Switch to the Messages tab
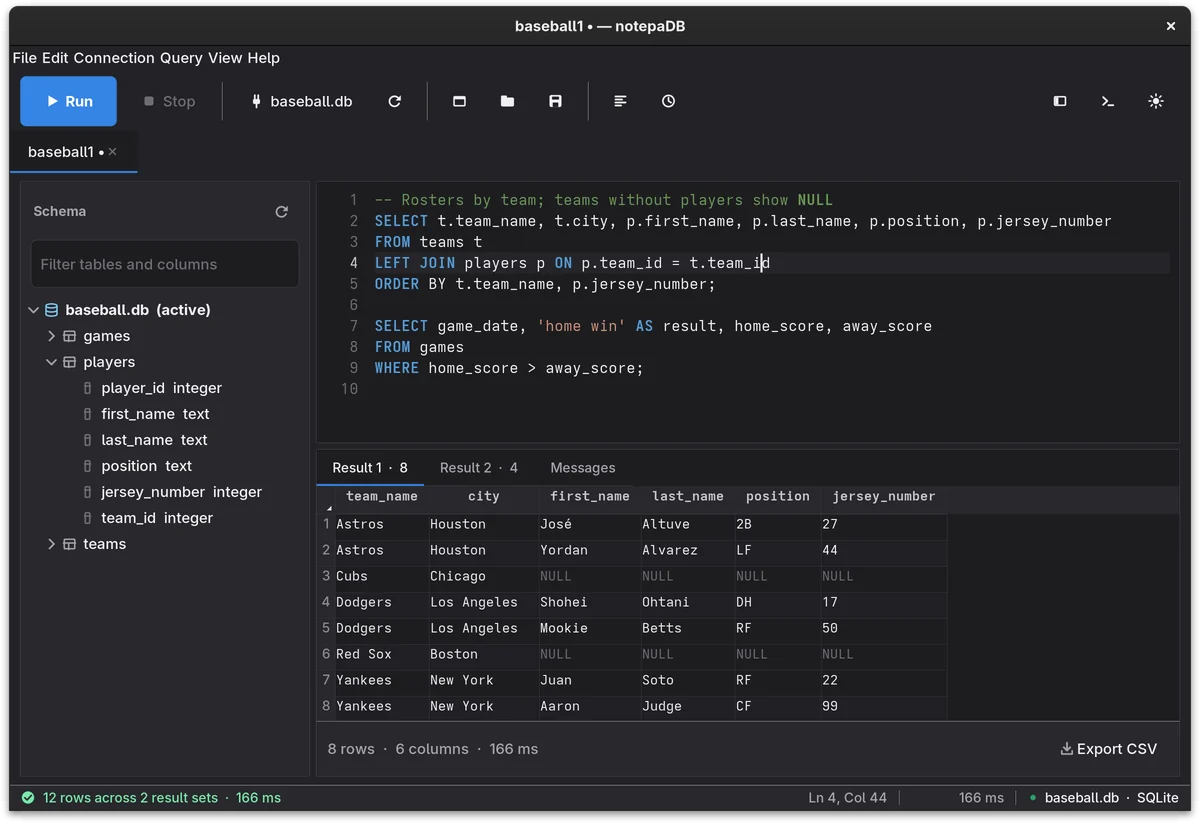The width and height of the screenshot is (1200, 823). click(583, 468)
